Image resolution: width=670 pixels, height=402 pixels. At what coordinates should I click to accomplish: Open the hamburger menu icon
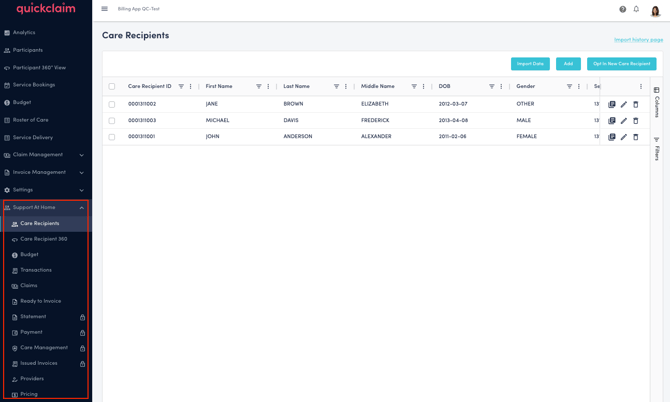tap(104, 9)
